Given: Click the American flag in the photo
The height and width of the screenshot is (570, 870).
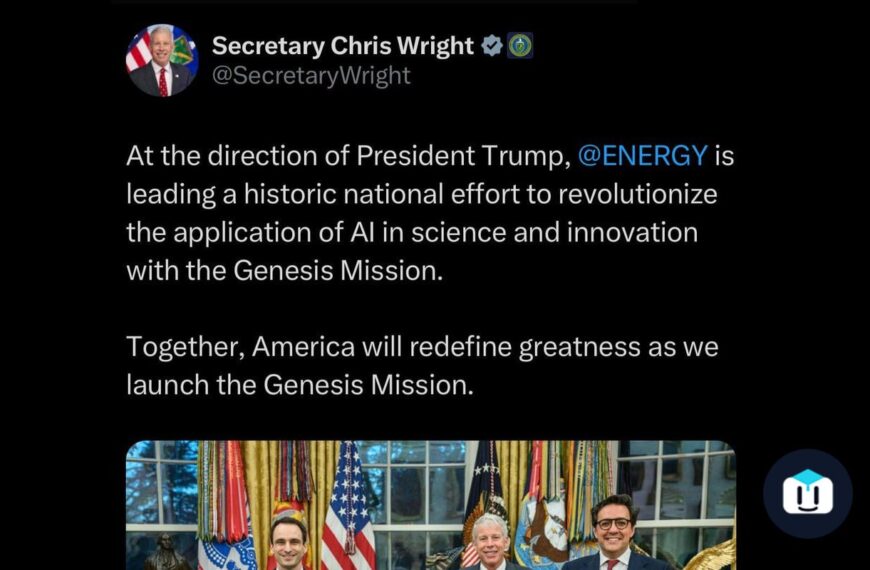Looking at the screenshot, I should coord(347,505).
